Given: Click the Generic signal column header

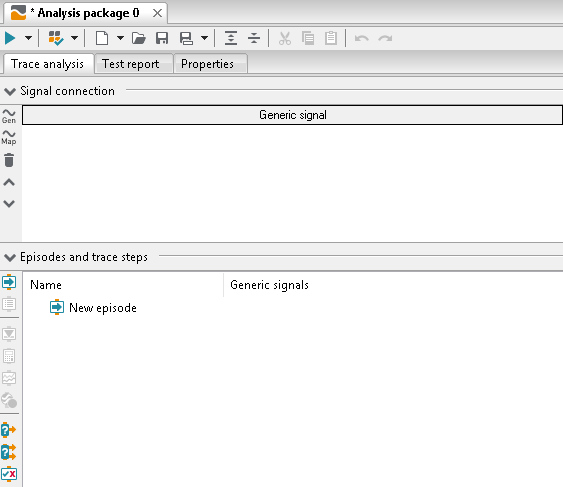Looking at the screenshot, I should tap(292, 115).
